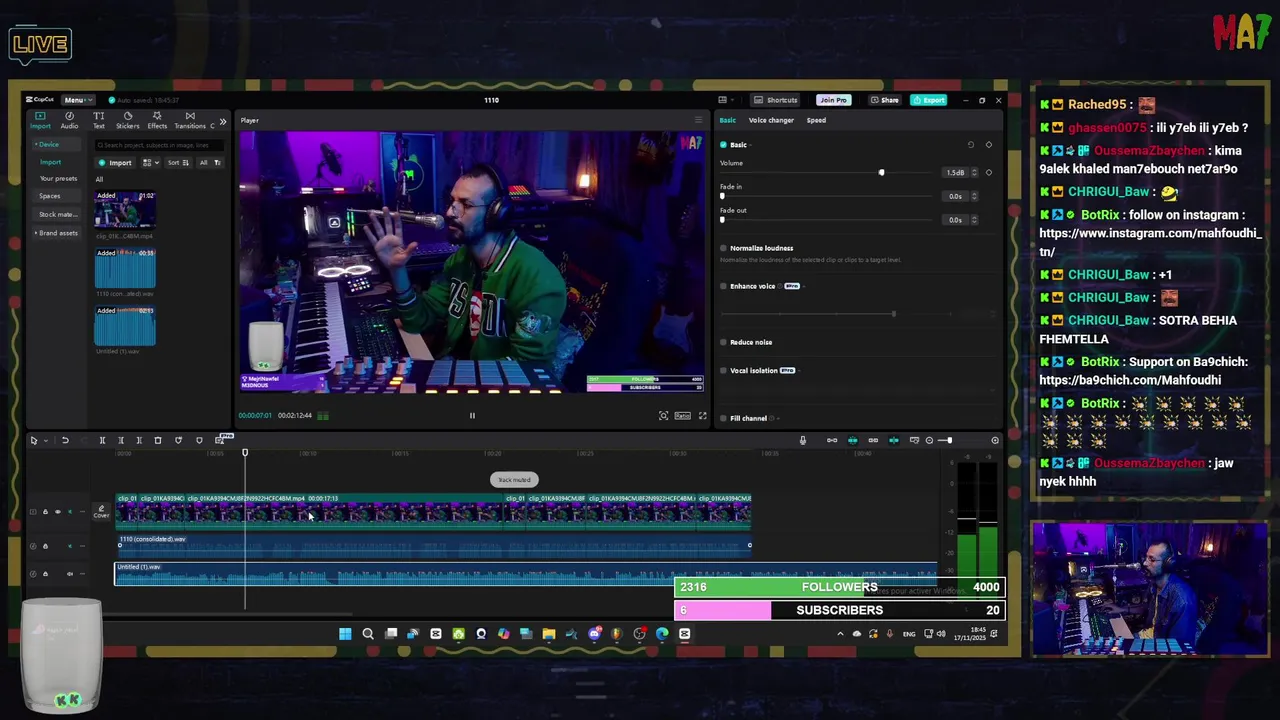Click the Delete left trim tool
Image resolution: width=1280 pixels, height=720 pixels.
coord(121,440)
